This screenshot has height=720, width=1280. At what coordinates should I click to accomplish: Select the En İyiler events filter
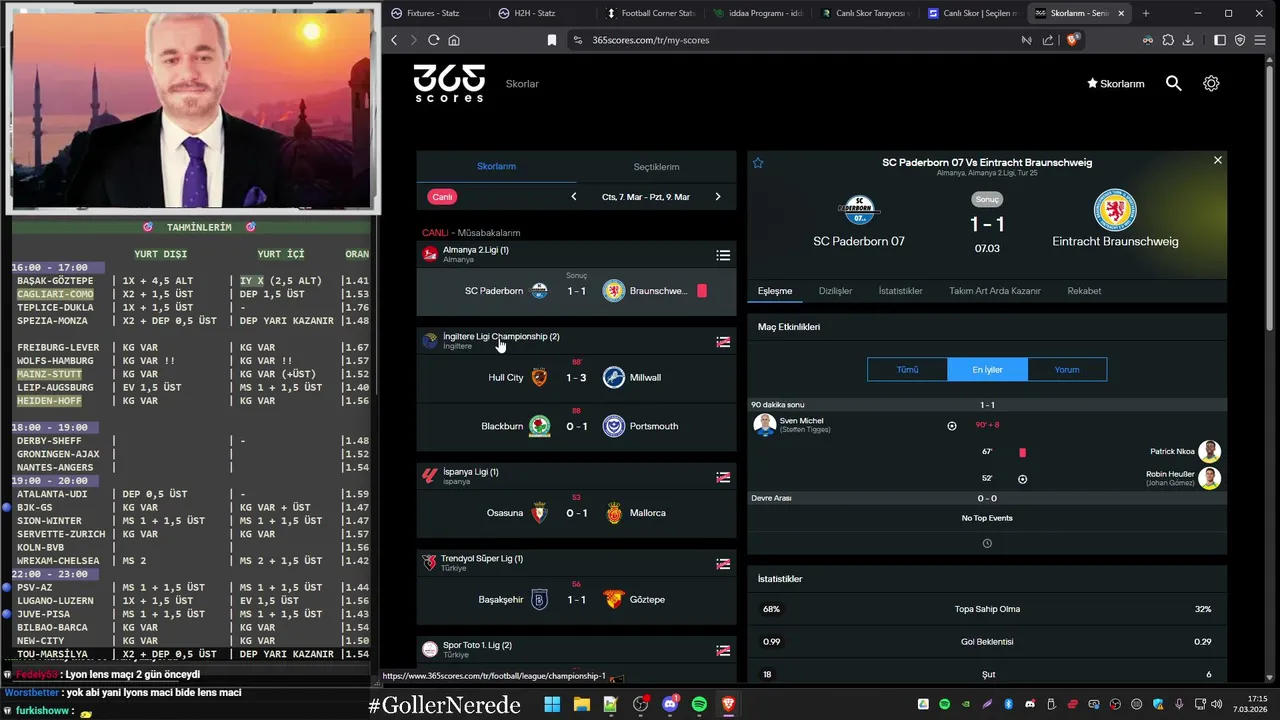[x=987, y=369]
